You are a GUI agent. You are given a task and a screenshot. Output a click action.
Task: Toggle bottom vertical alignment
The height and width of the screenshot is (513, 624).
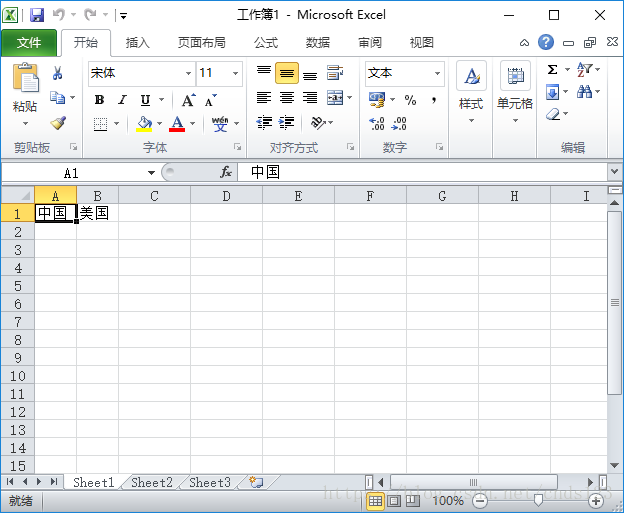click(x=310, y=74)
